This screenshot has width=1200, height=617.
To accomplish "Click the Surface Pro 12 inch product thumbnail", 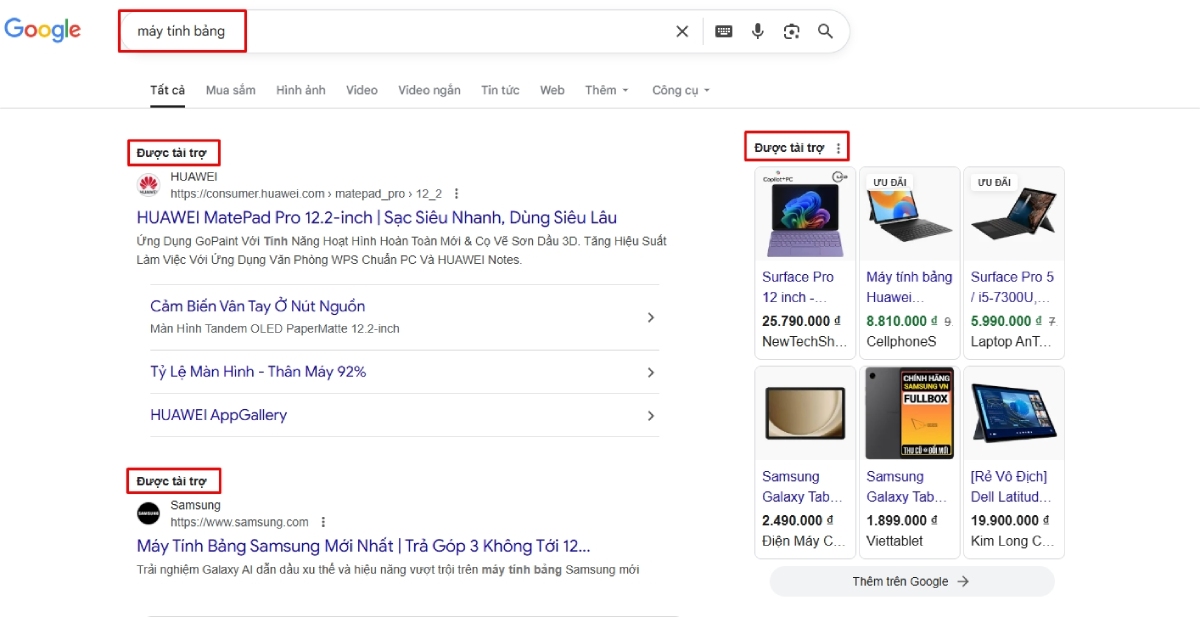I will 804,213.
